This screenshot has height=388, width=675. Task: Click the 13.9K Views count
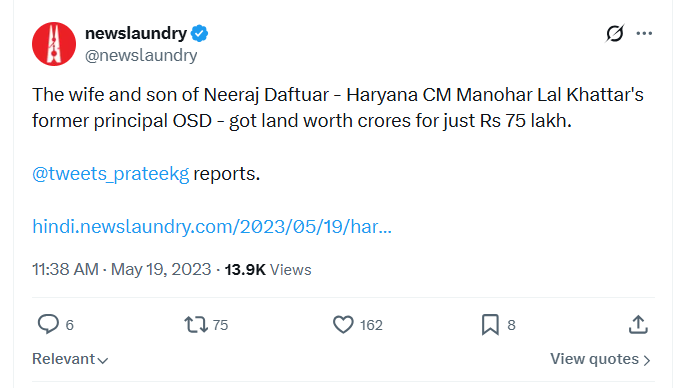268,270
